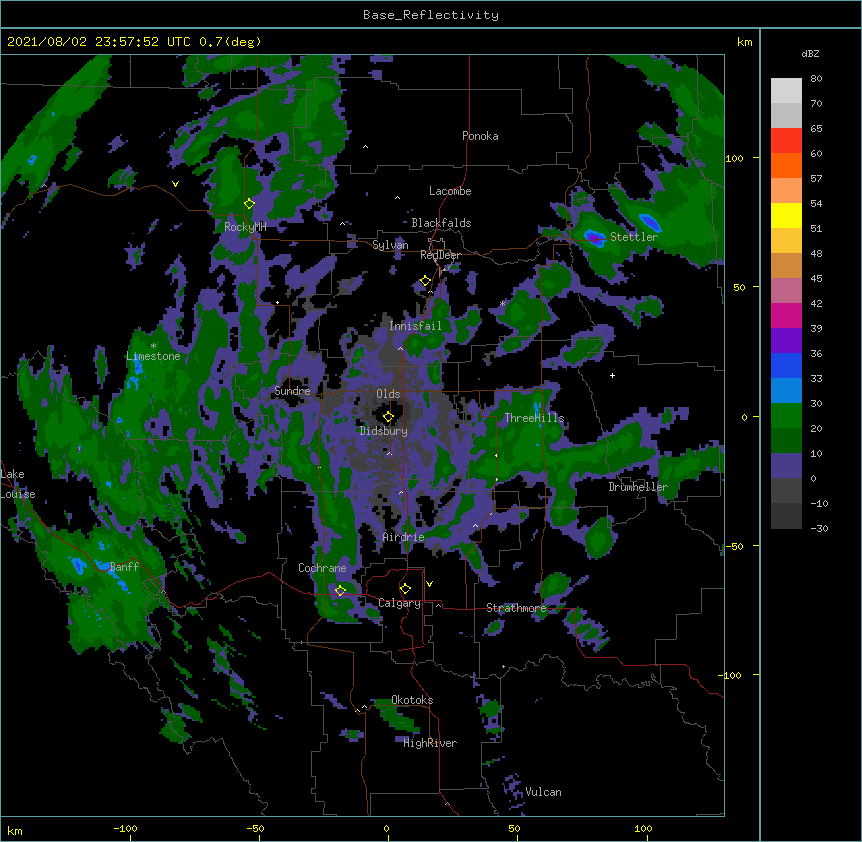The width and height of the screenshot is (862, 842).
Task: Pick the orange 57-60 dBZ legend swatch
Action: coord(786,165)
